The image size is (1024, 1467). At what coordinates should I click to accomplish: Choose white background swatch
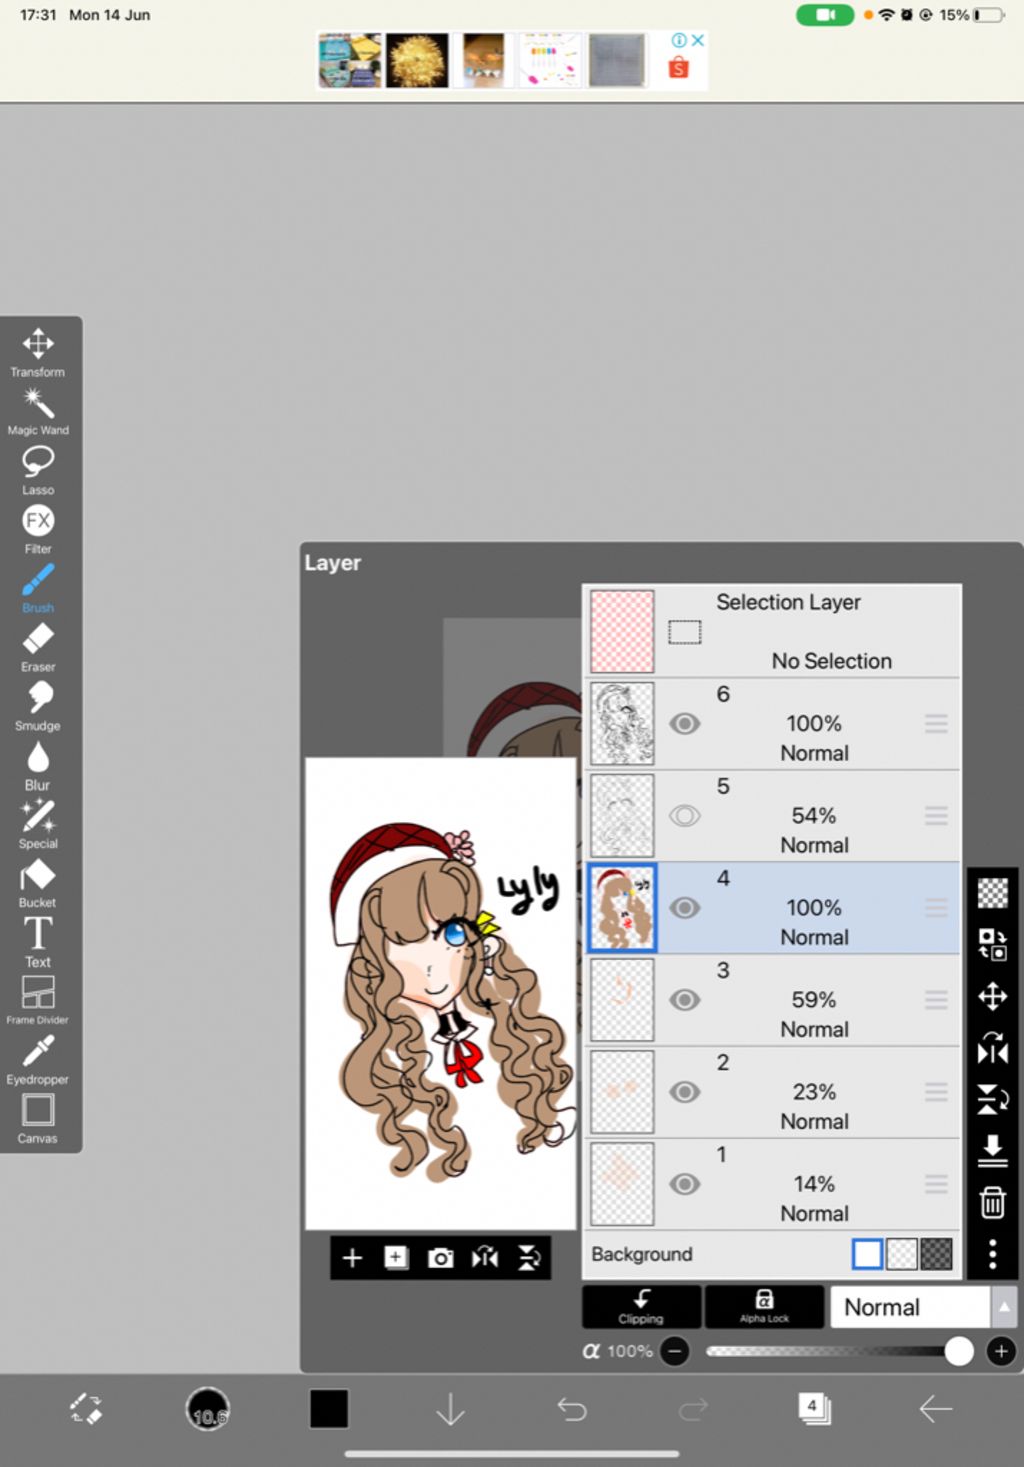[867, 1254]
